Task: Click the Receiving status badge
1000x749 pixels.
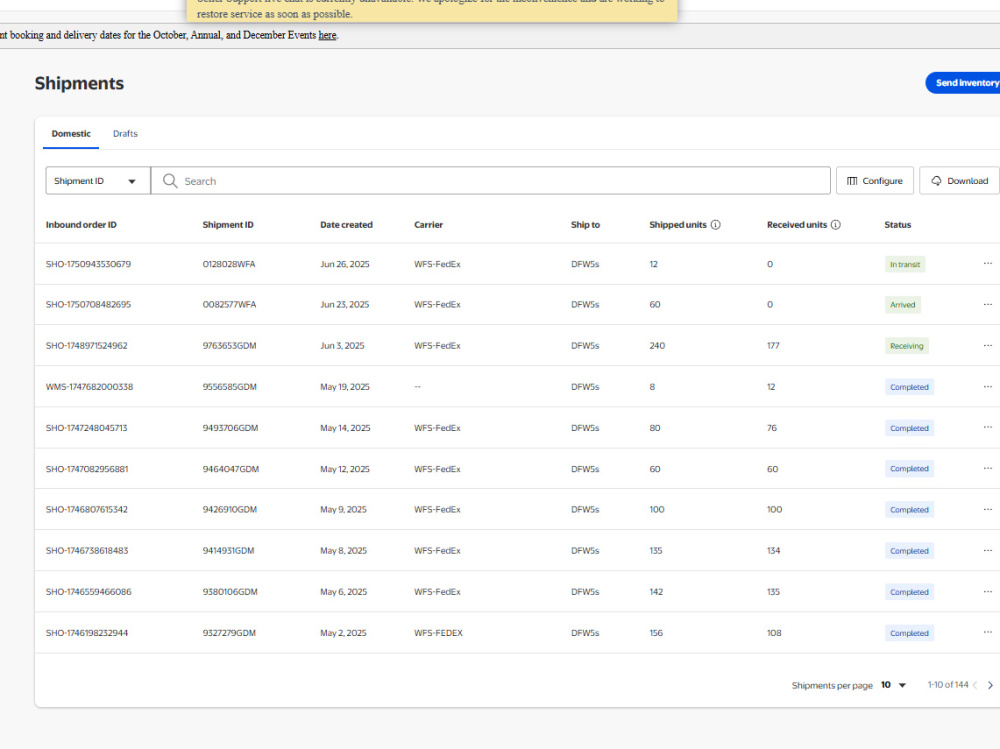Action: pos(906,346)
